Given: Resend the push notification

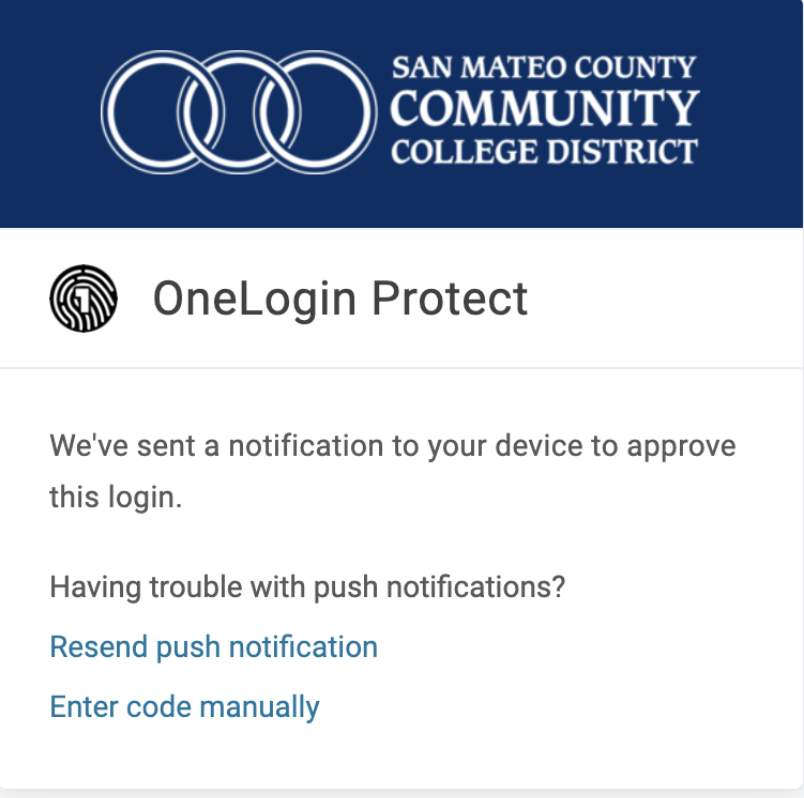Looking at the screenshot, I should coord(213,647).
